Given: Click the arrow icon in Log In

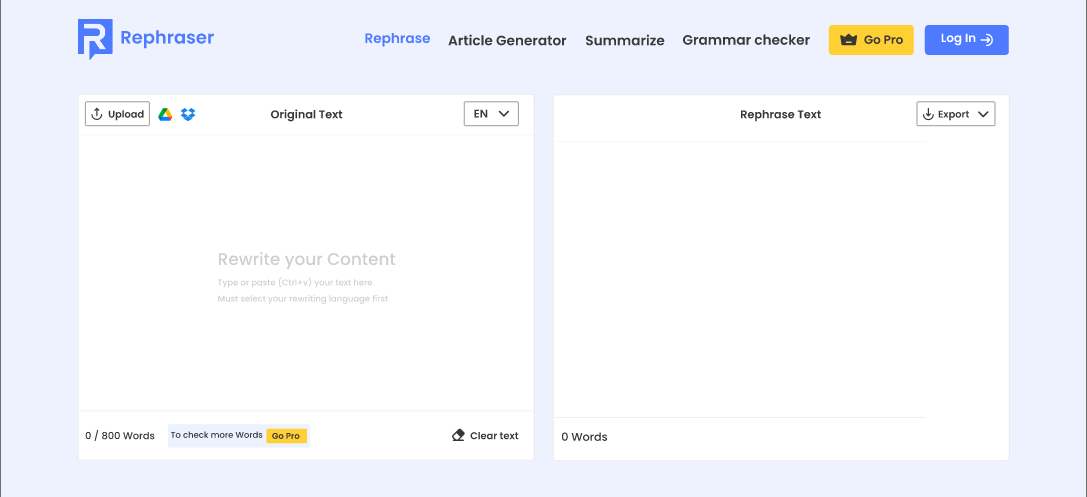Looking at the screenshot, I should 987,40.
